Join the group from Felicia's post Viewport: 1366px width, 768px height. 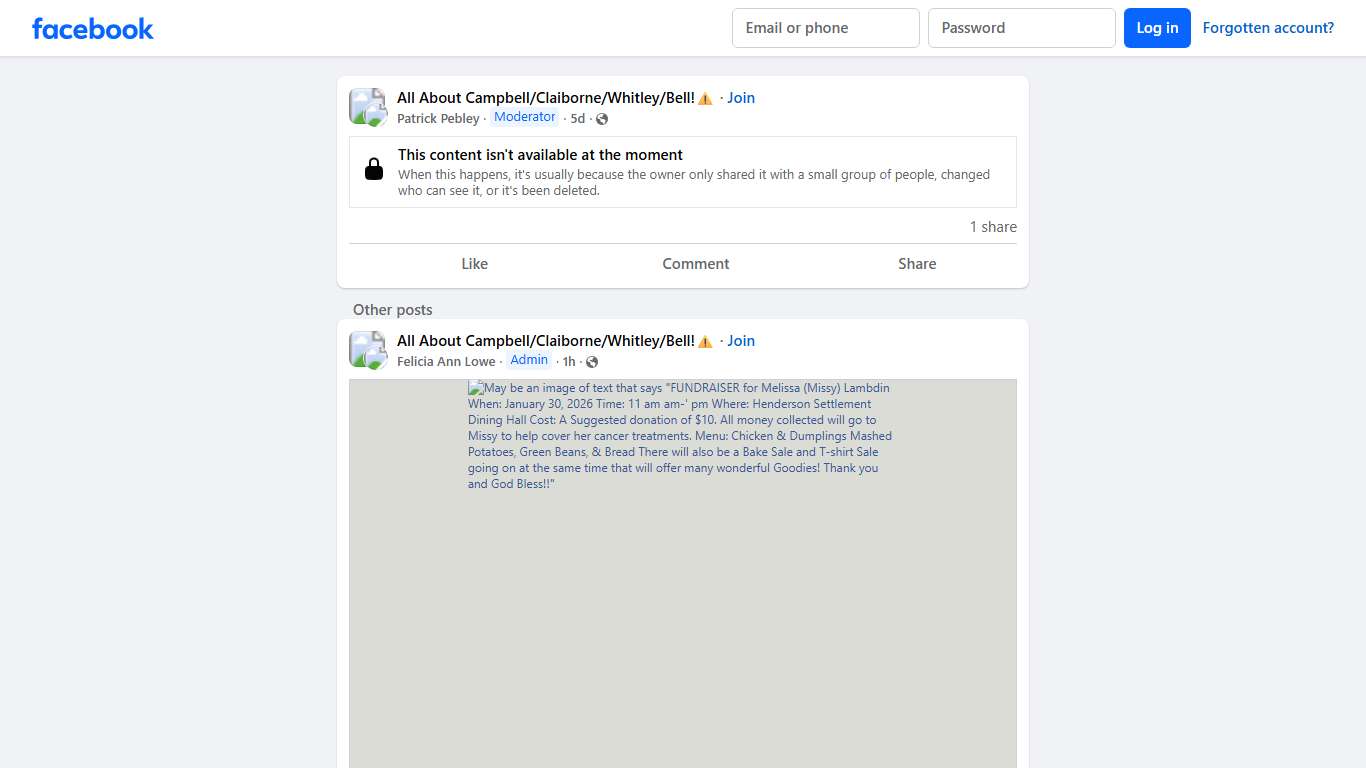click(x=741, y=341)
